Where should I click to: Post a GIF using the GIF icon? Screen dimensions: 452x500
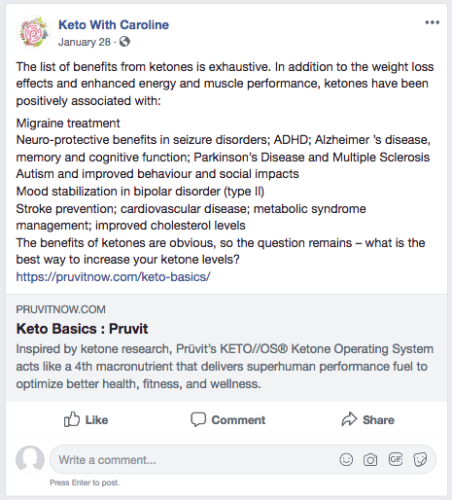tap(396, 459)
